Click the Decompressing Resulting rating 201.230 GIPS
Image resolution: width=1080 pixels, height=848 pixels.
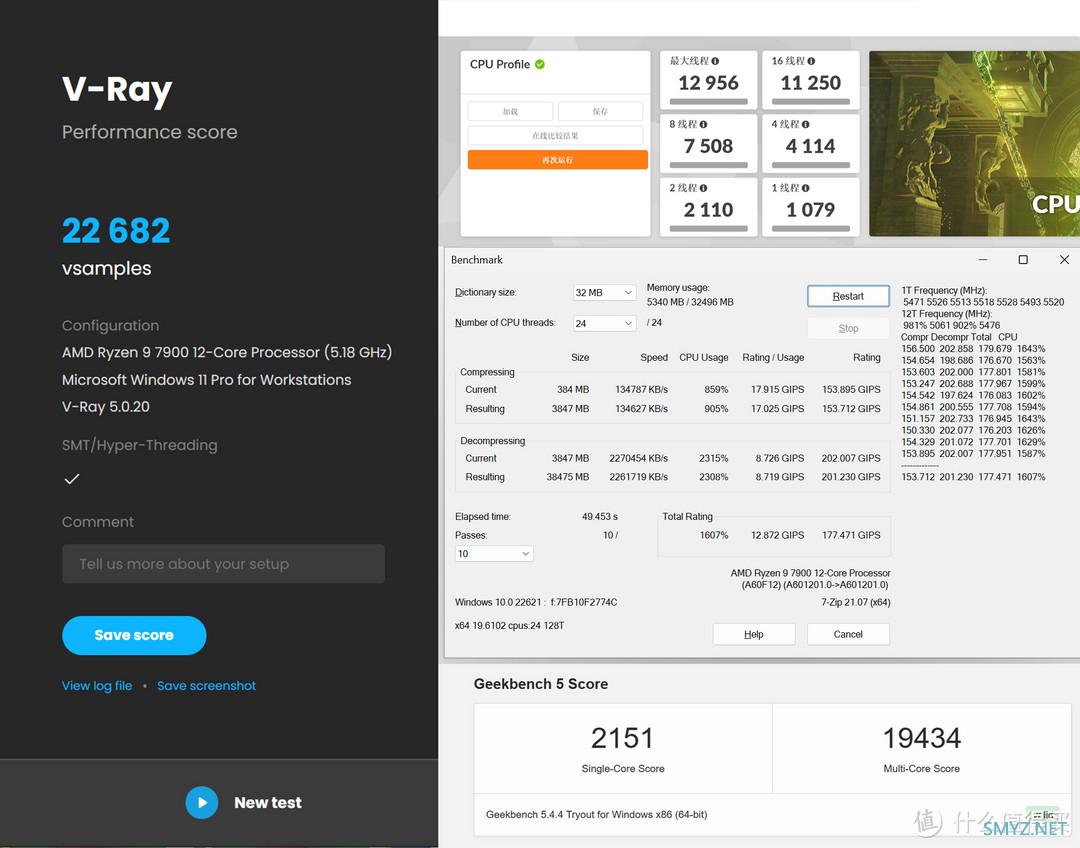coord(851,477)
